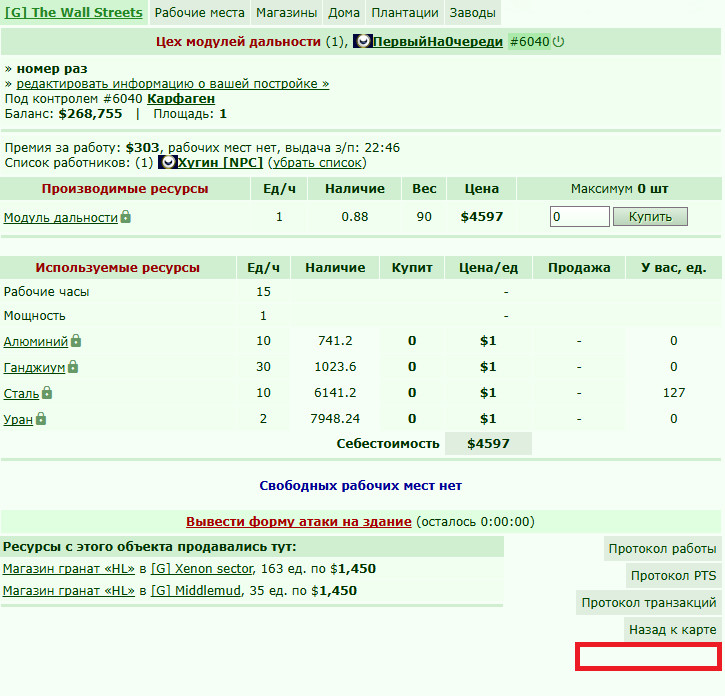The width and height of the screenshot is (725, 696).
Task: Open the Ганджиум resource link
Action: (34, 368)
